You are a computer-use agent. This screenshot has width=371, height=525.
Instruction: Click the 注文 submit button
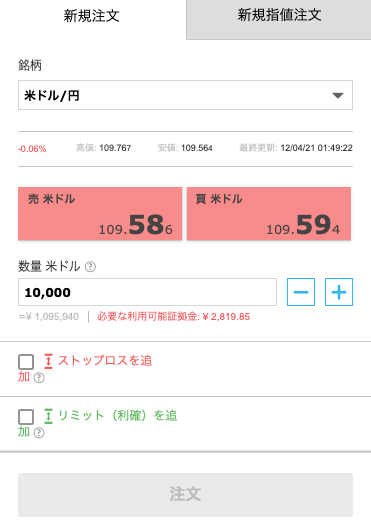[x=185, y=495]
